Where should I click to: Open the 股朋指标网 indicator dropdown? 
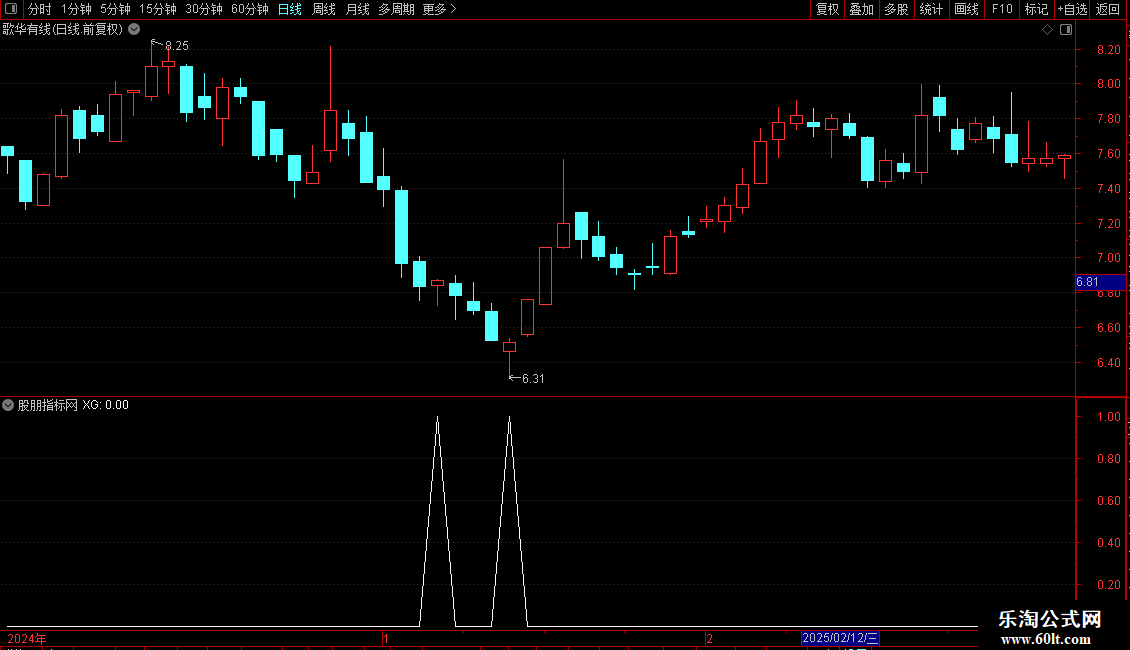point(8,405)
